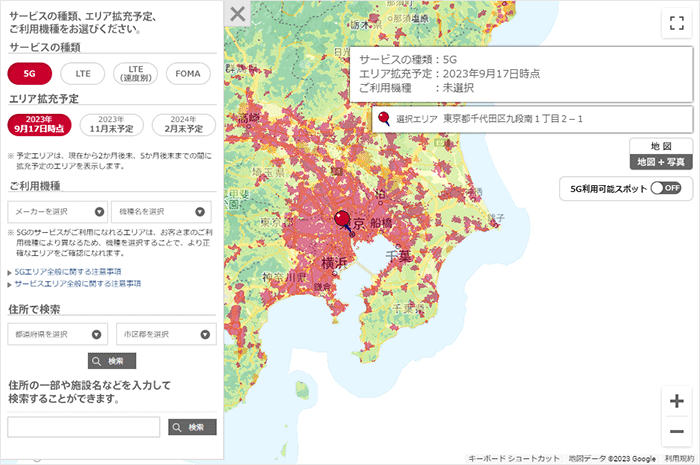700x465 pixels.
Task: Click エリア拡充予定：2023年9月17日時点 info text
Action: click(450, 74)
